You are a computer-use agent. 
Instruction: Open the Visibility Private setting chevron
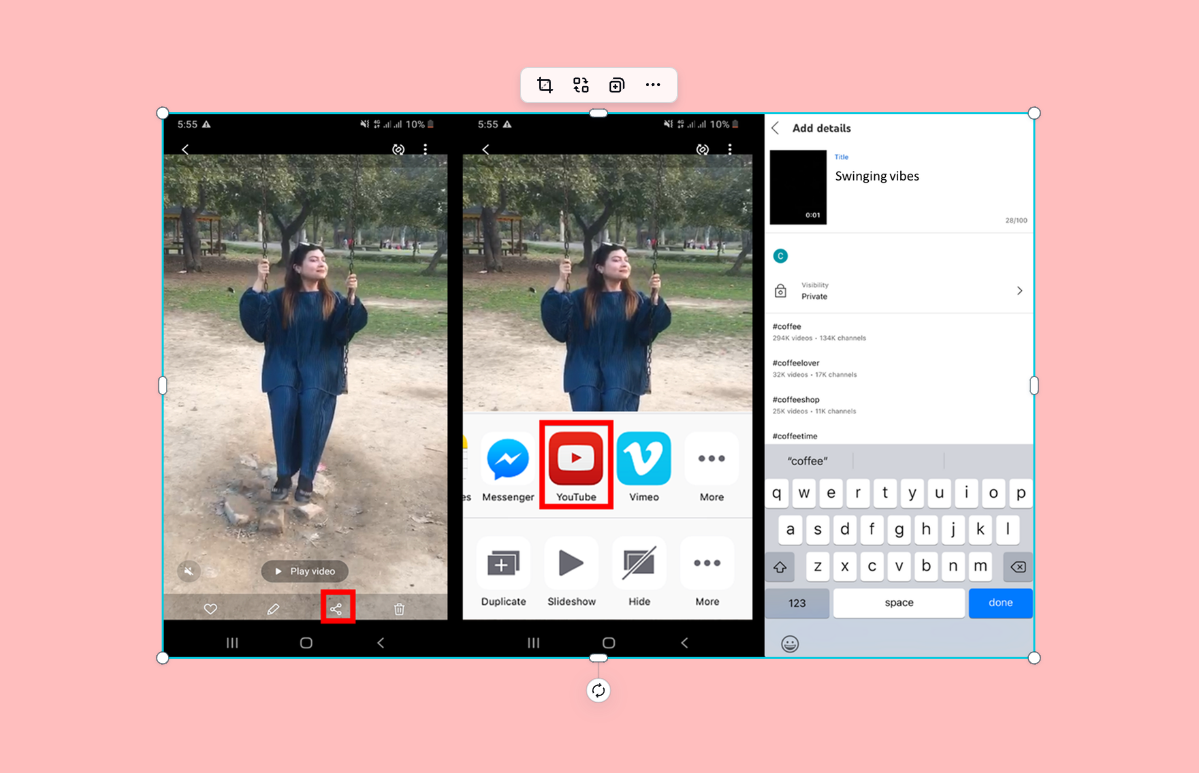(1019, 291)
